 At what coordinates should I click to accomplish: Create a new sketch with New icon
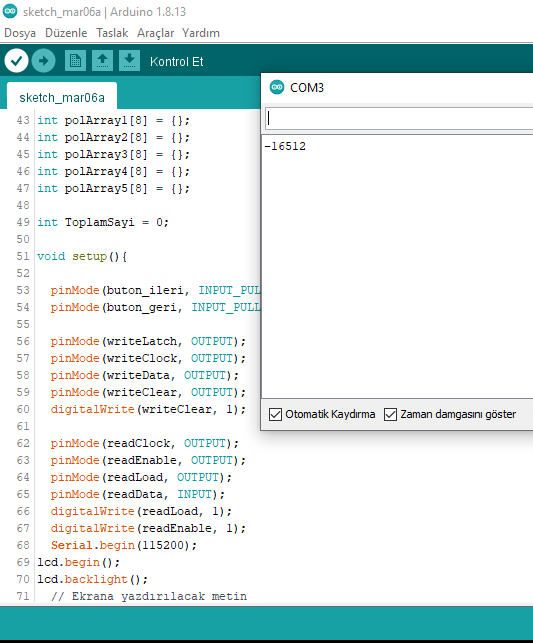tap(75, 61)
